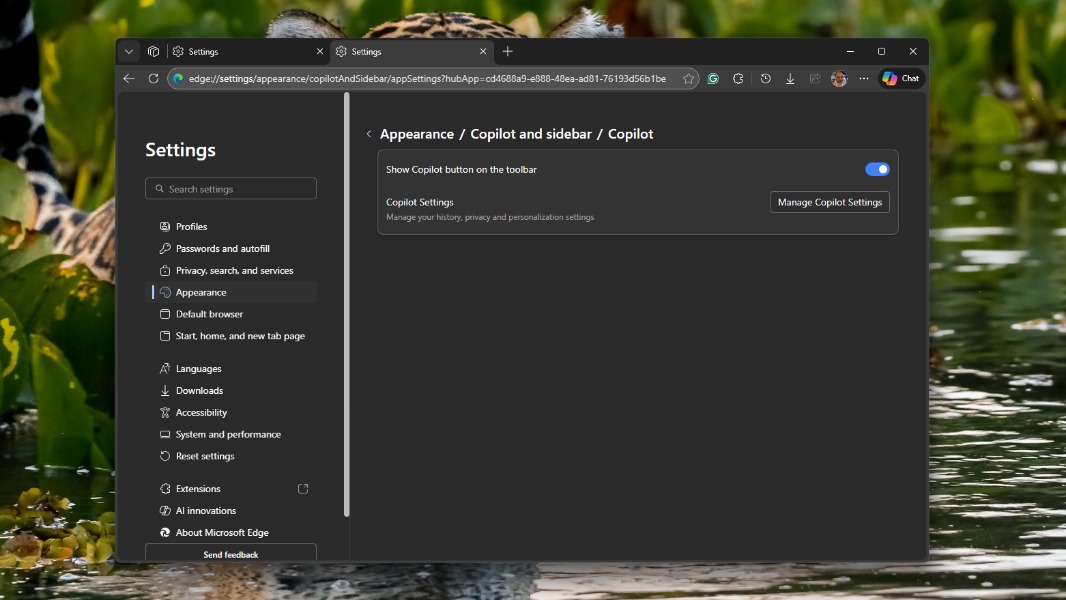Add this page to favorites with star icon
This screenshot has height=600, width=1066.
(688, 79)
